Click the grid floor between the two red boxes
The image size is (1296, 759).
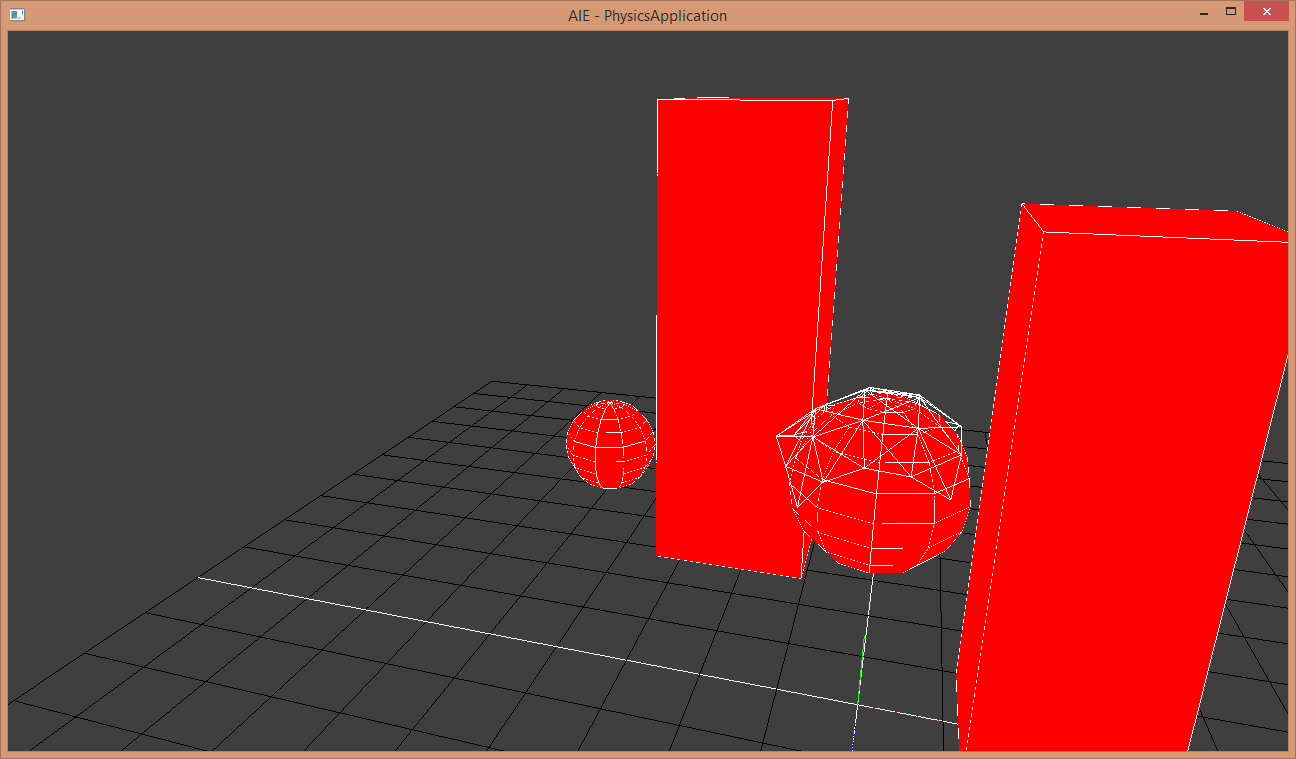click(x=900, y=620)
